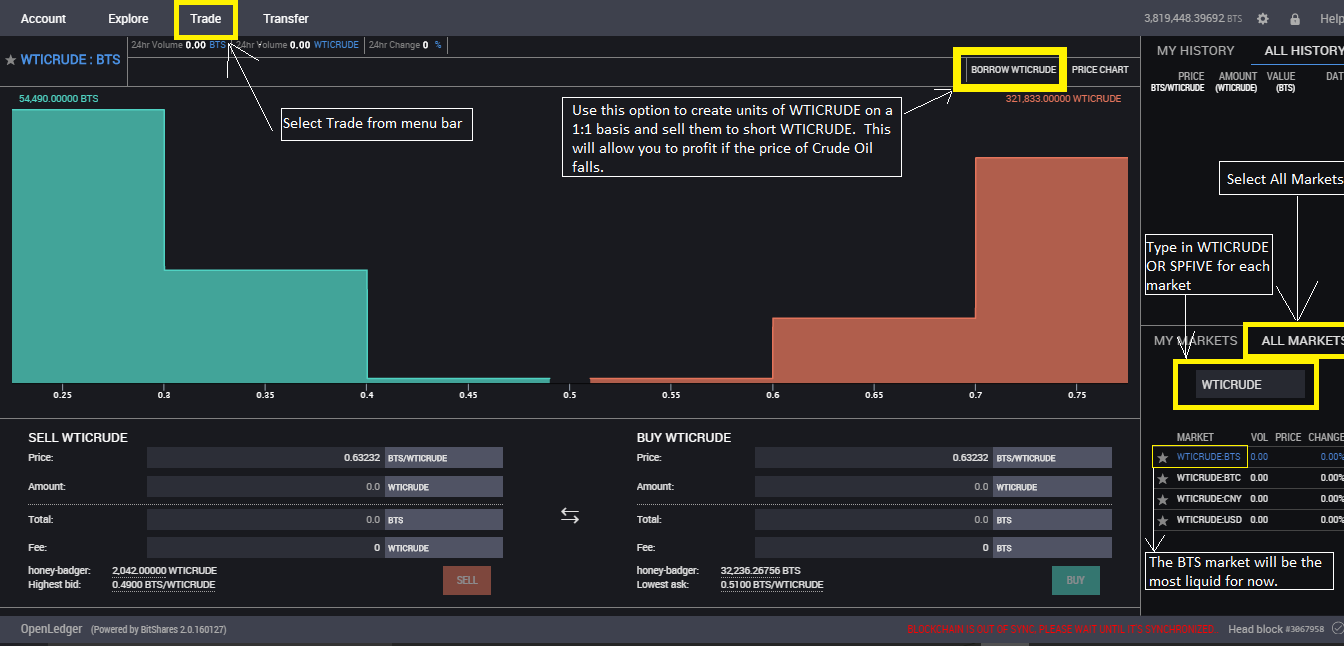Open the WTICRUDE:USD market row
Screen dimensions: 1344x646
tap(1248, 520)
